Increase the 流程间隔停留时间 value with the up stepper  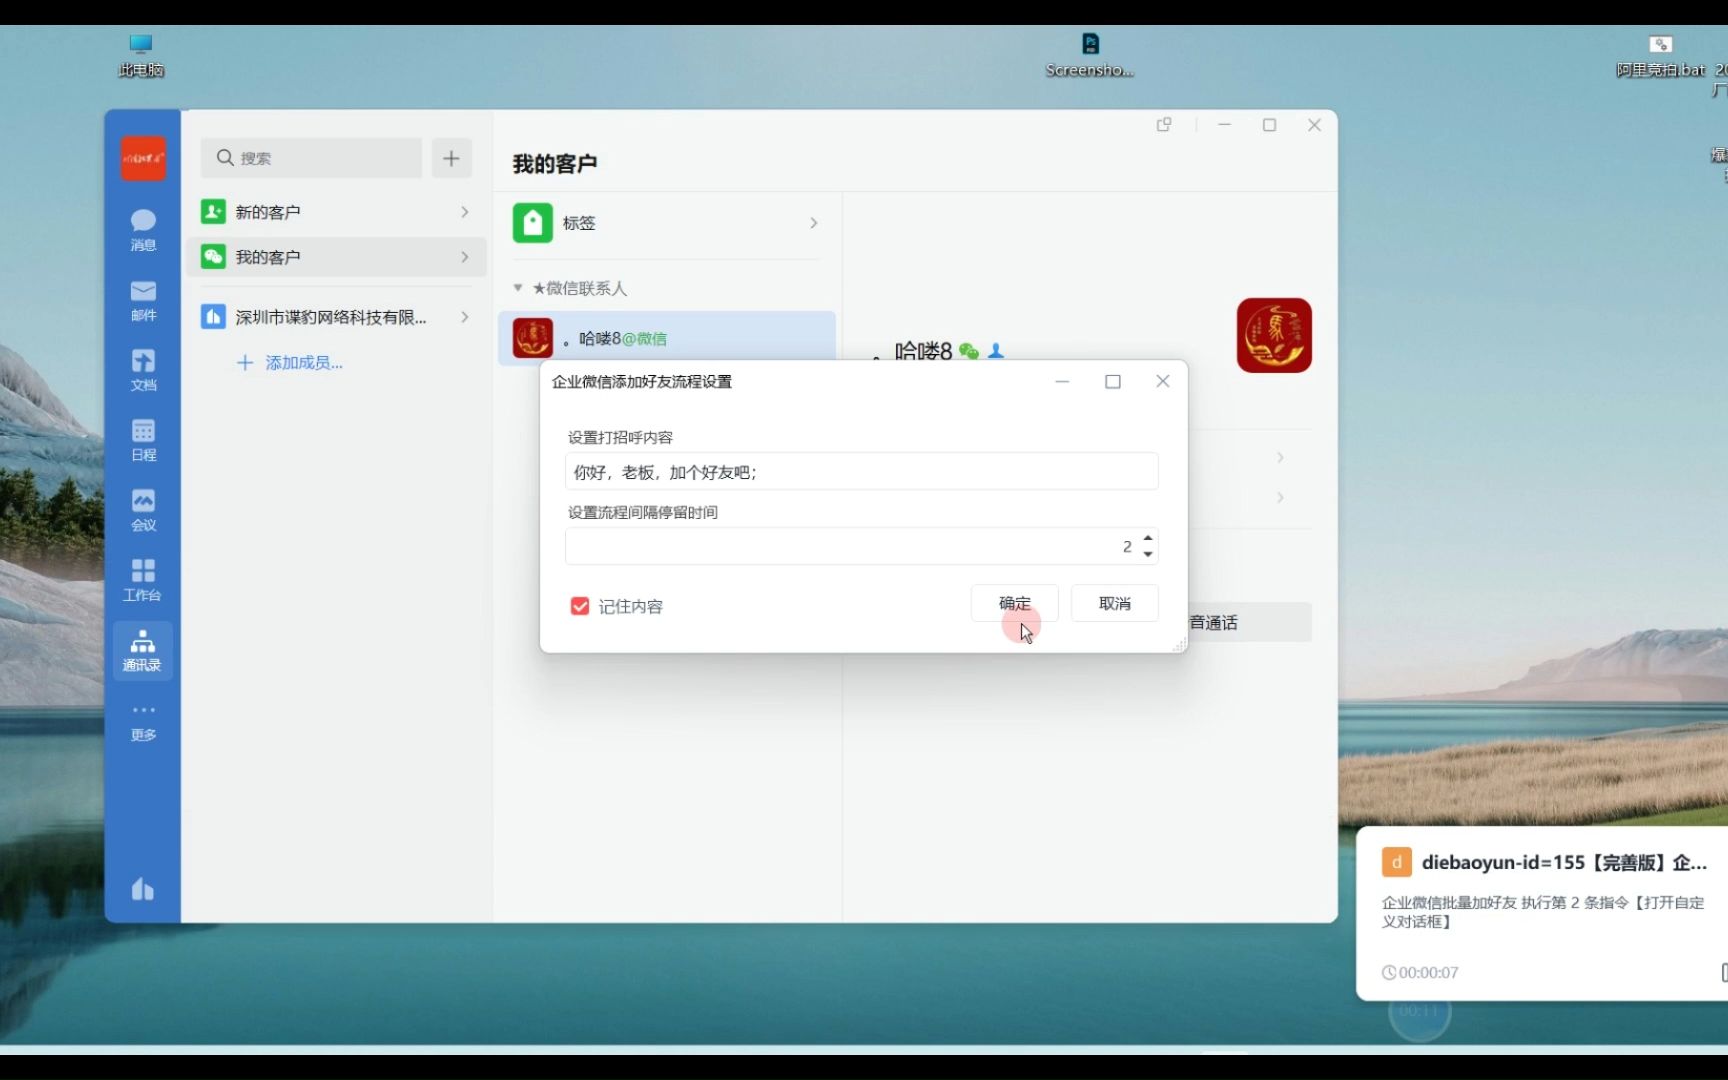(x=1147, y=540)
